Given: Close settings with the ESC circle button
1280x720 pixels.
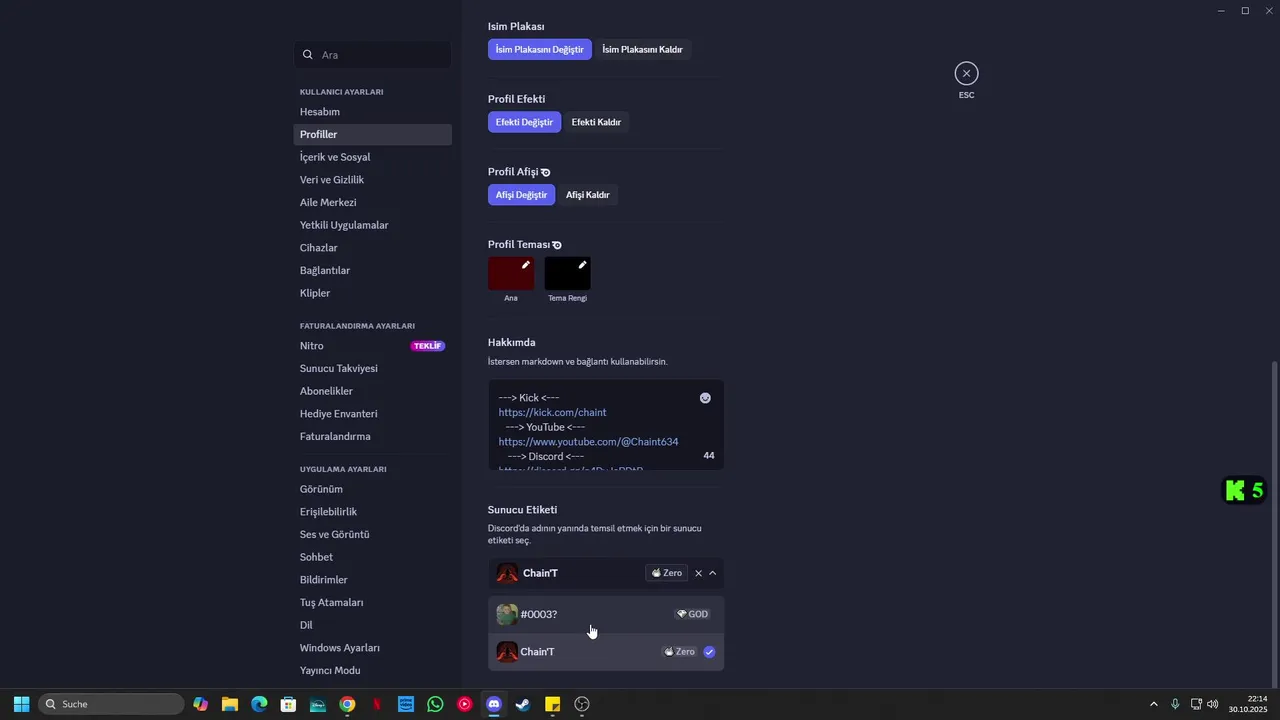Looking at the screenshot, I should (x=966, y=73).
